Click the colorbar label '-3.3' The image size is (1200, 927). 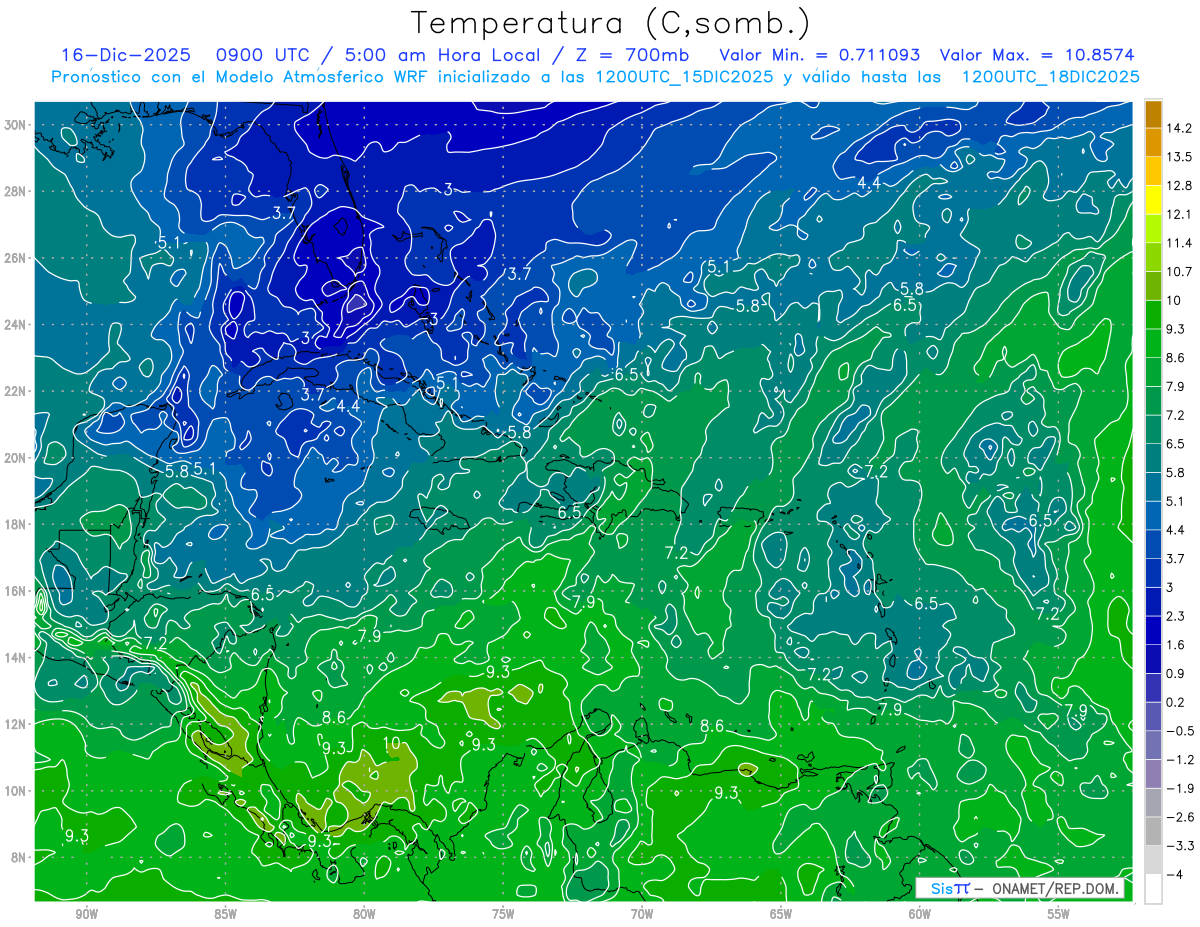(x=1179, y=845)
